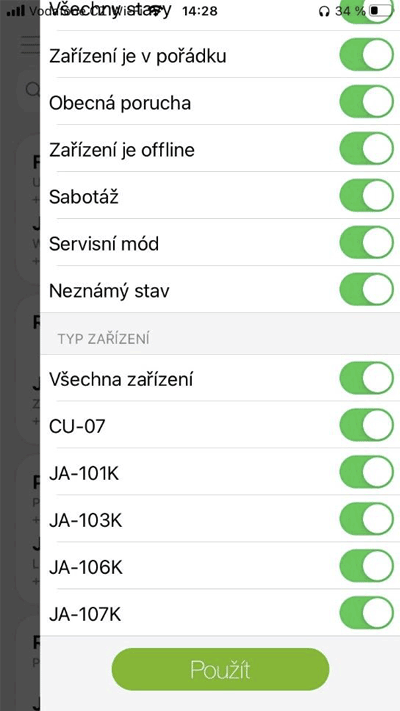
Task: Tap the dimmed hamburger menu icon
Action: point(30,46)
